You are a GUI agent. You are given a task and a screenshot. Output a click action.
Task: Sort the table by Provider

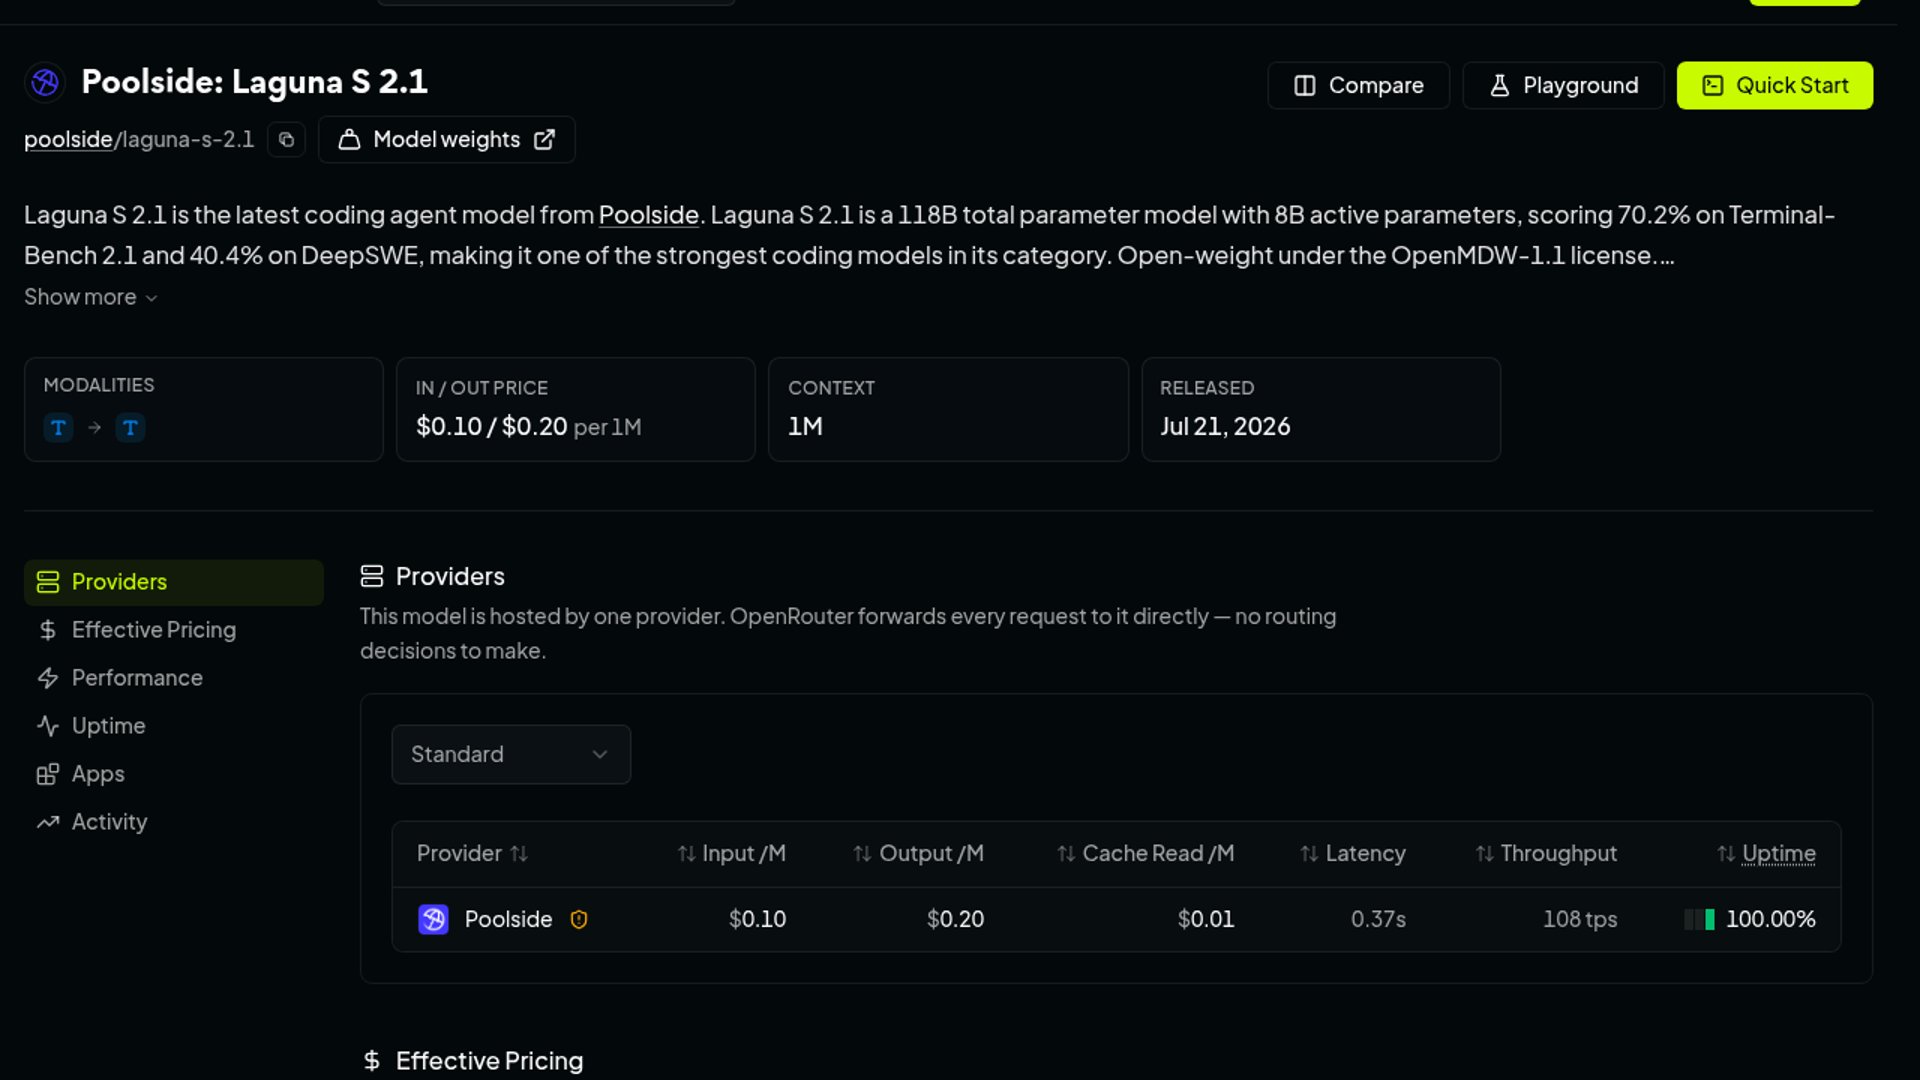(x=472, y=853)
